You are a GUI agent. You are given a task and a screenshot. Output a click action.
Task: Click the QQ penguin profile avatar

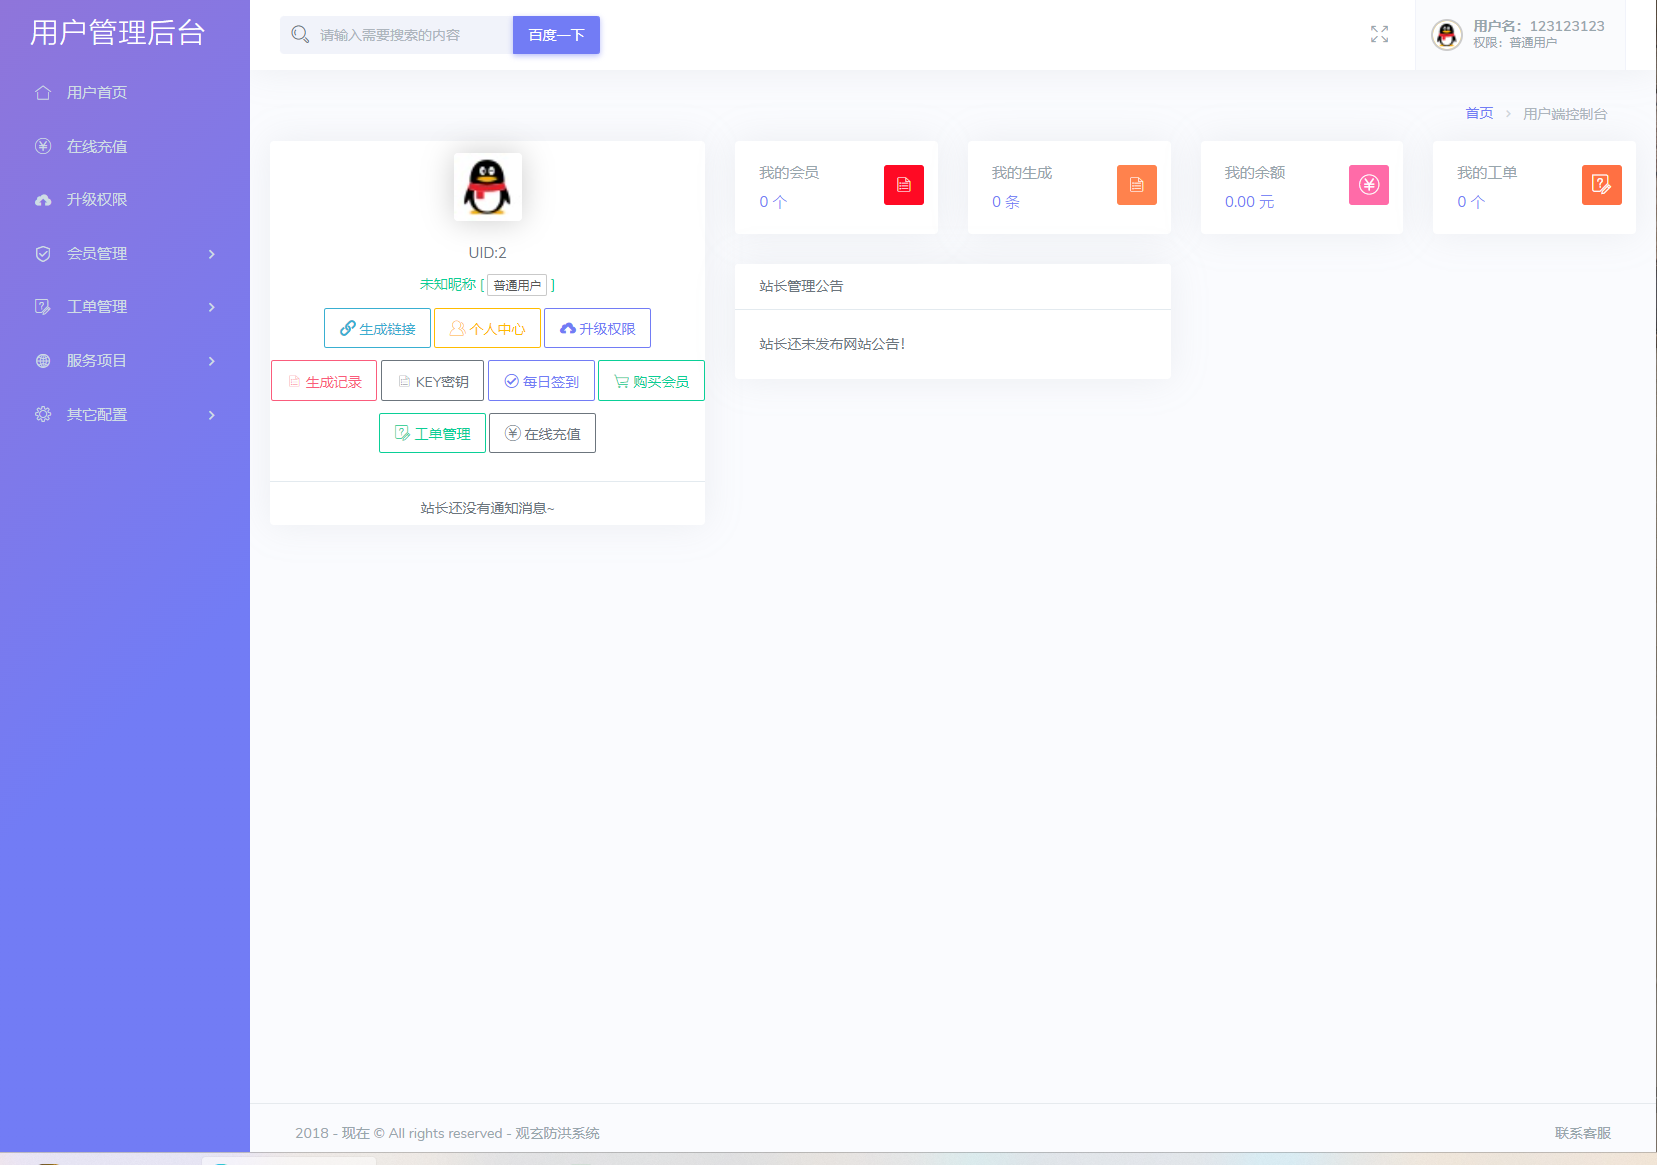tap(487, 187)
